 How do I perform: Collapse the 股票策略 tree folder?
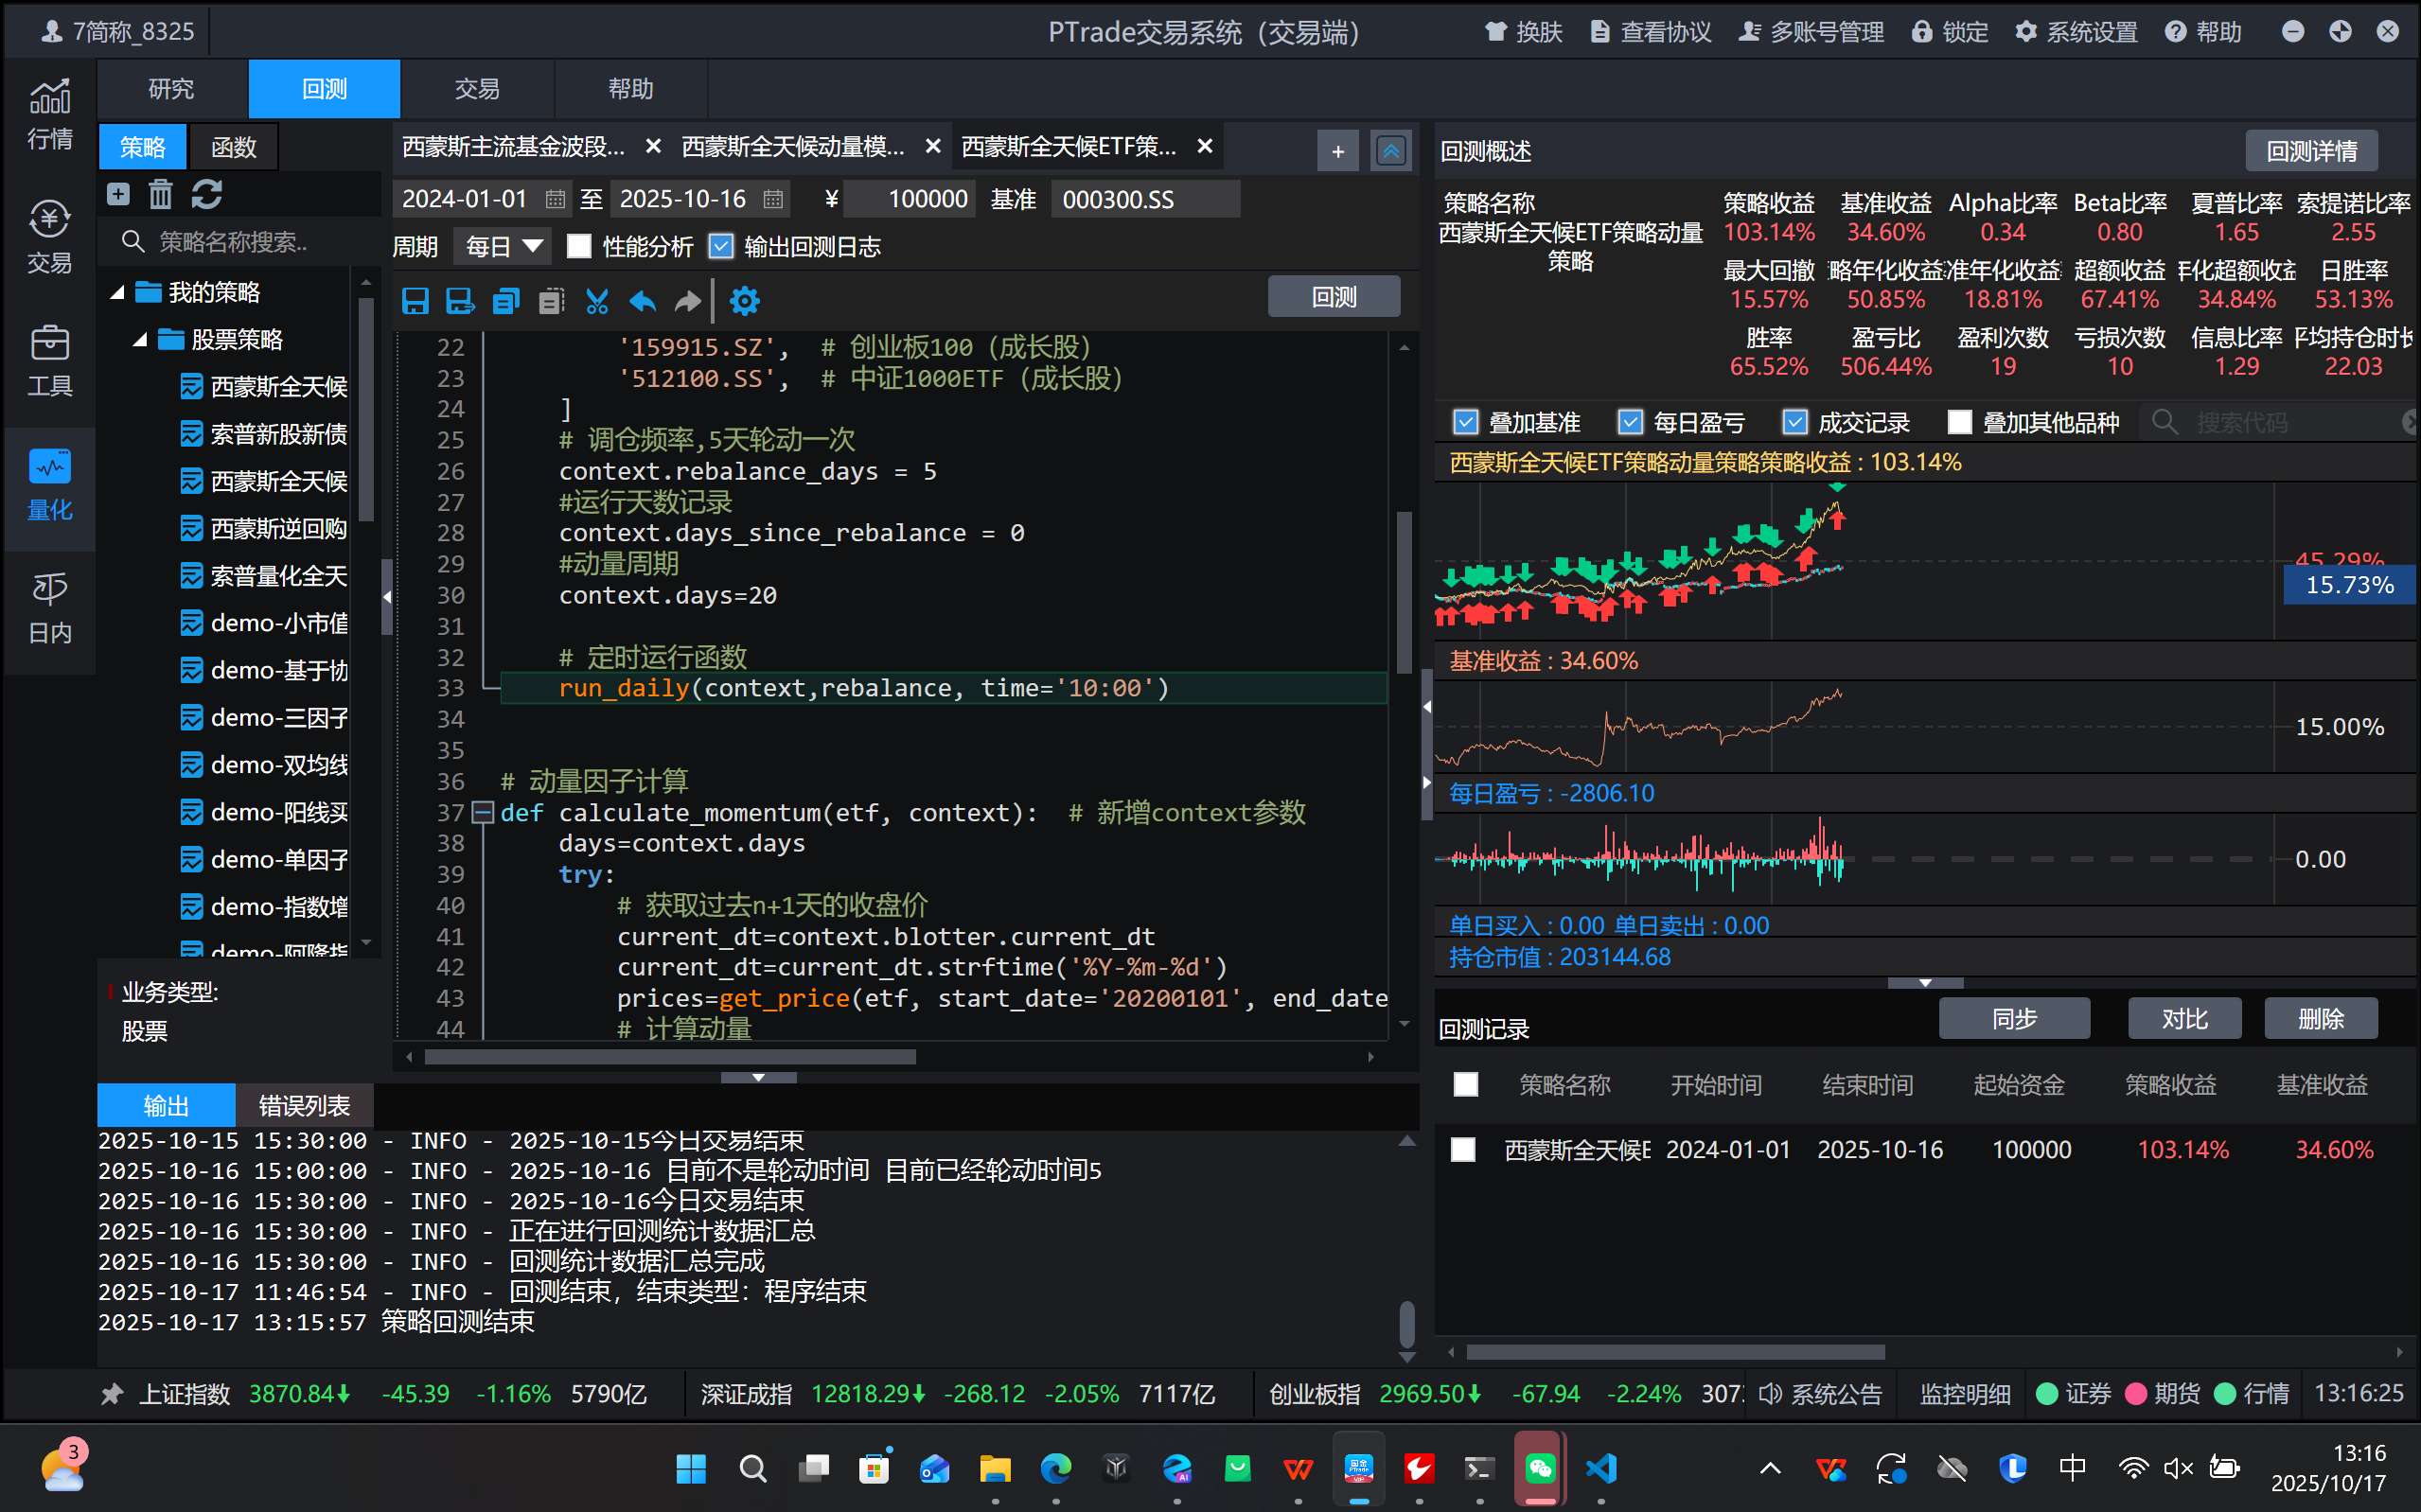click(x=141, y=340)
